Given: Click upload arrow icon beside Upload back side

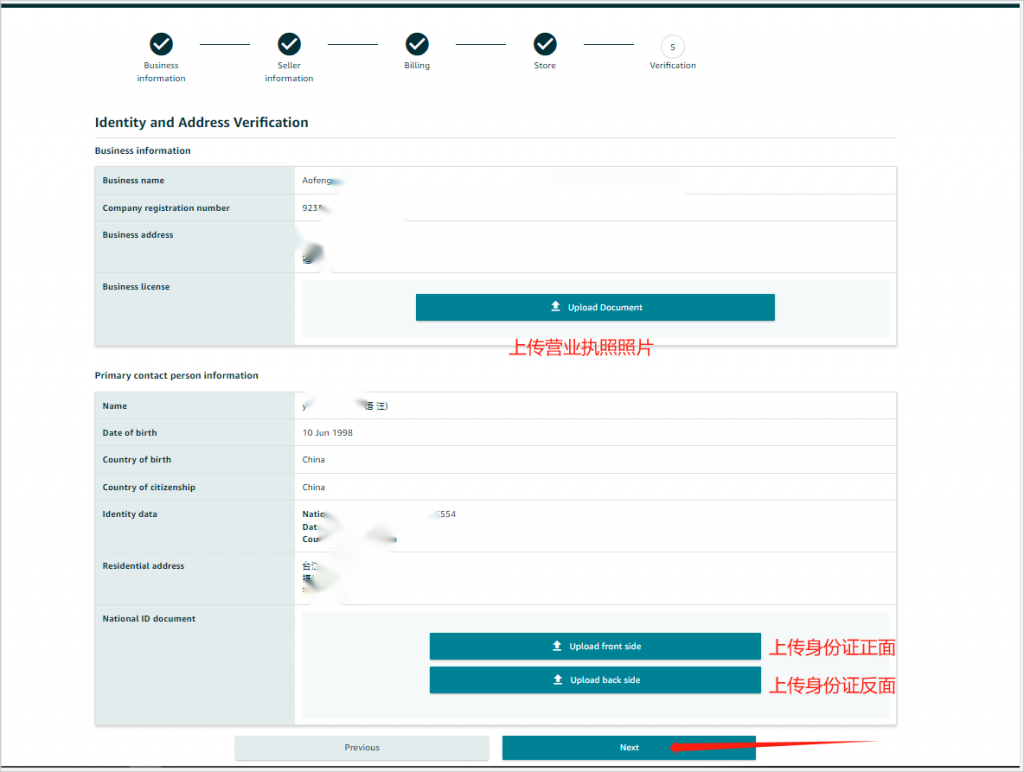Looking at the screenshot, I should pyautogui.click(x=558, y=680).
